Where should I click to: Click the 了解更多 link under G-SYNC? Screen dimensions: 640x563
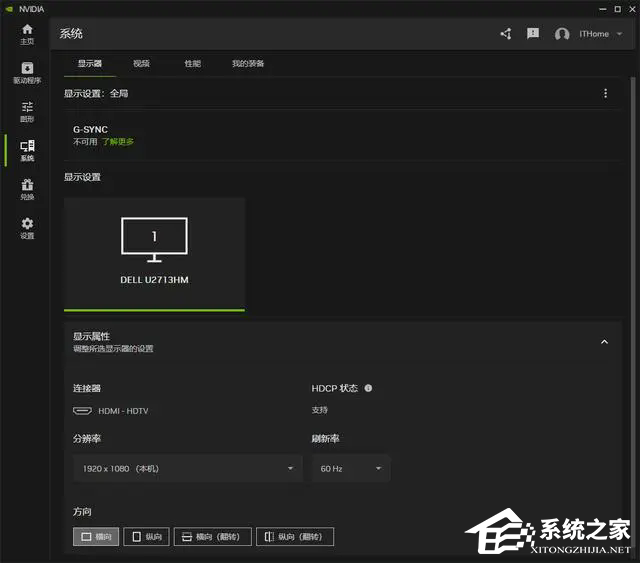(x=118, y=142)
